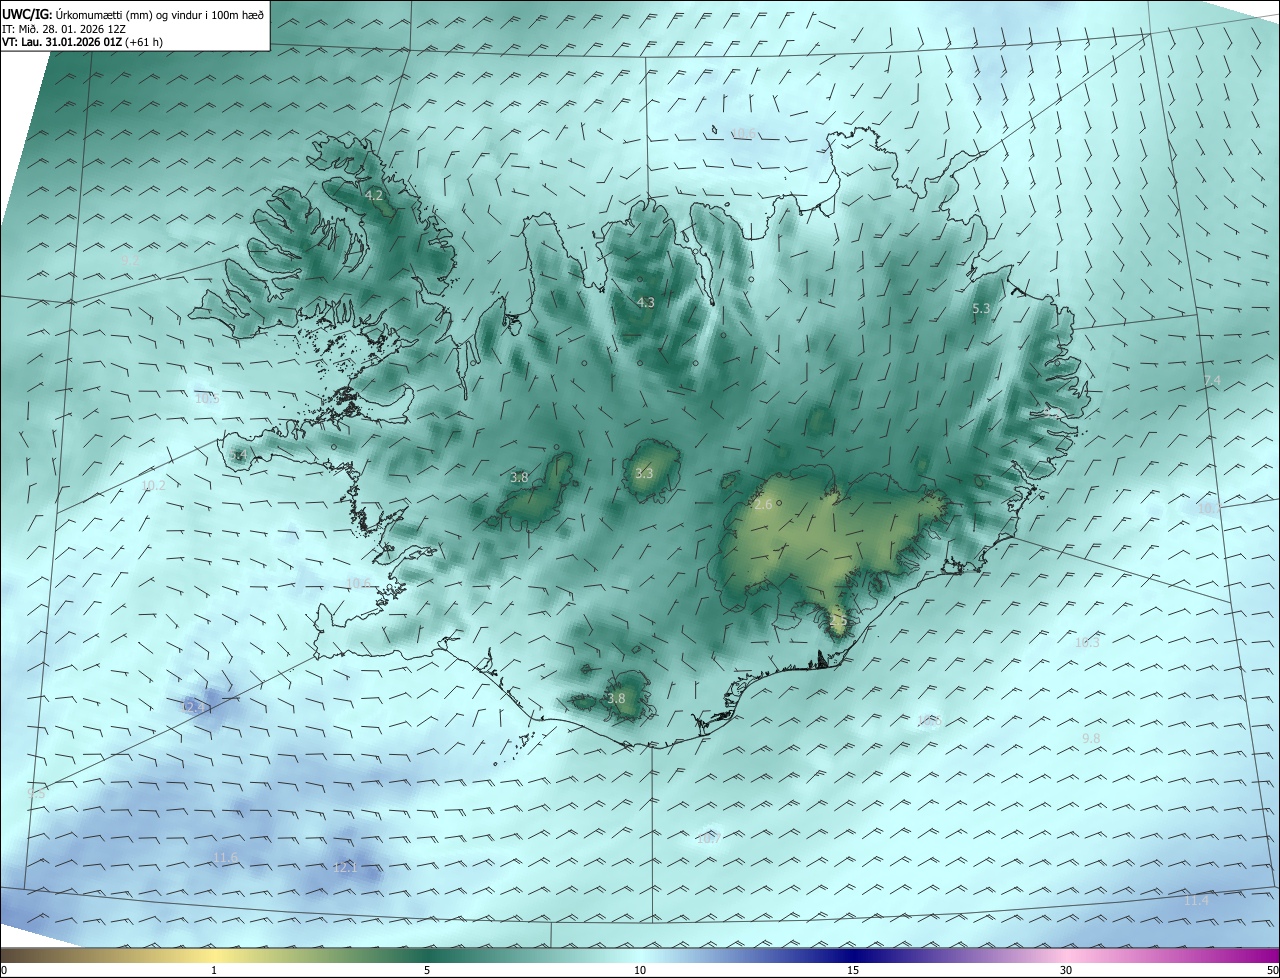Click the 1 tick on the colour scale
Screen dimensions: 1280x978
tap(214, 970)
